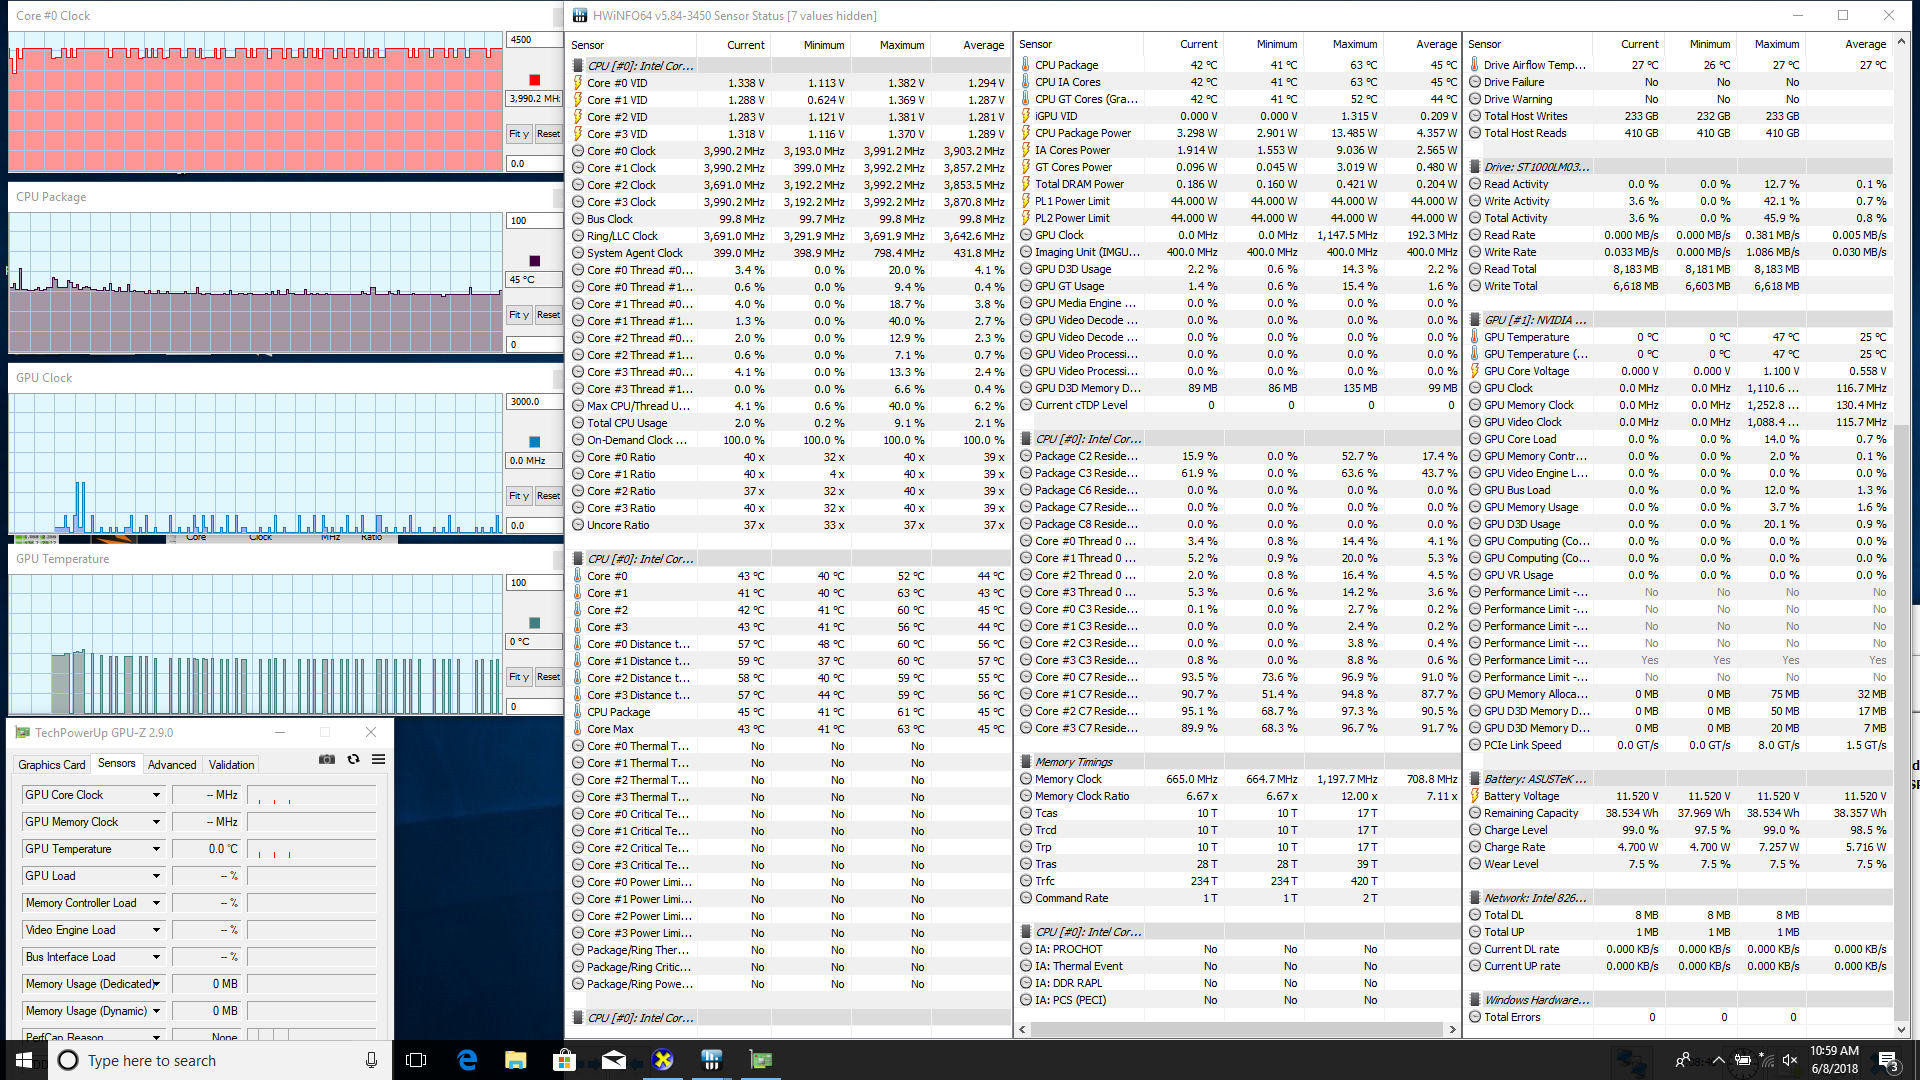Change the red Core #0 Clock color swatch
This screenshot has height=1080, width=1920.
[534, 80]
